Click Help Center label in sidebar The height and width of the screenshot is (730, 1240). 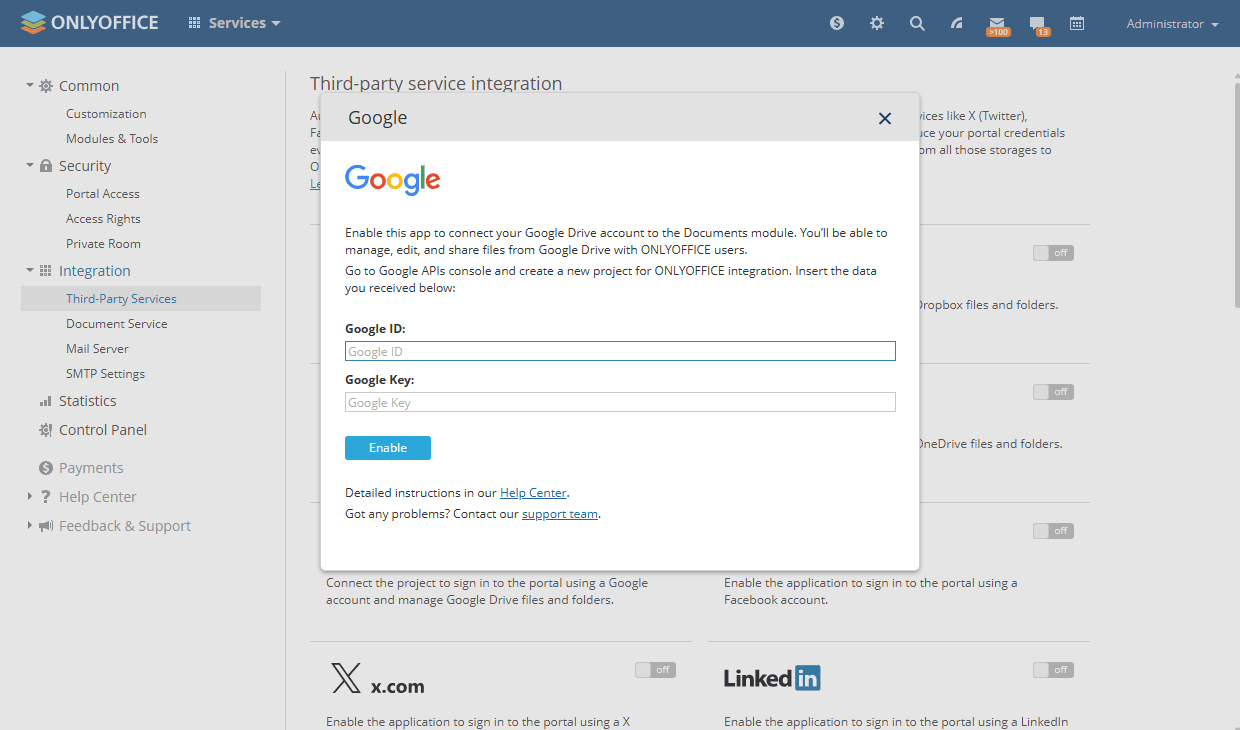[x=98, y=497]
